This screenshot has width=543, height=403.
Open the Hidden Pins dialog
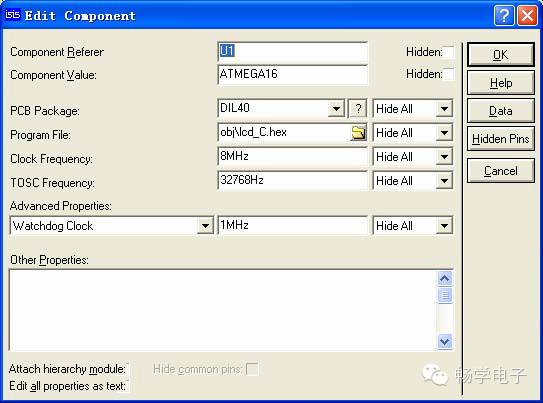[x=500, y=139]
